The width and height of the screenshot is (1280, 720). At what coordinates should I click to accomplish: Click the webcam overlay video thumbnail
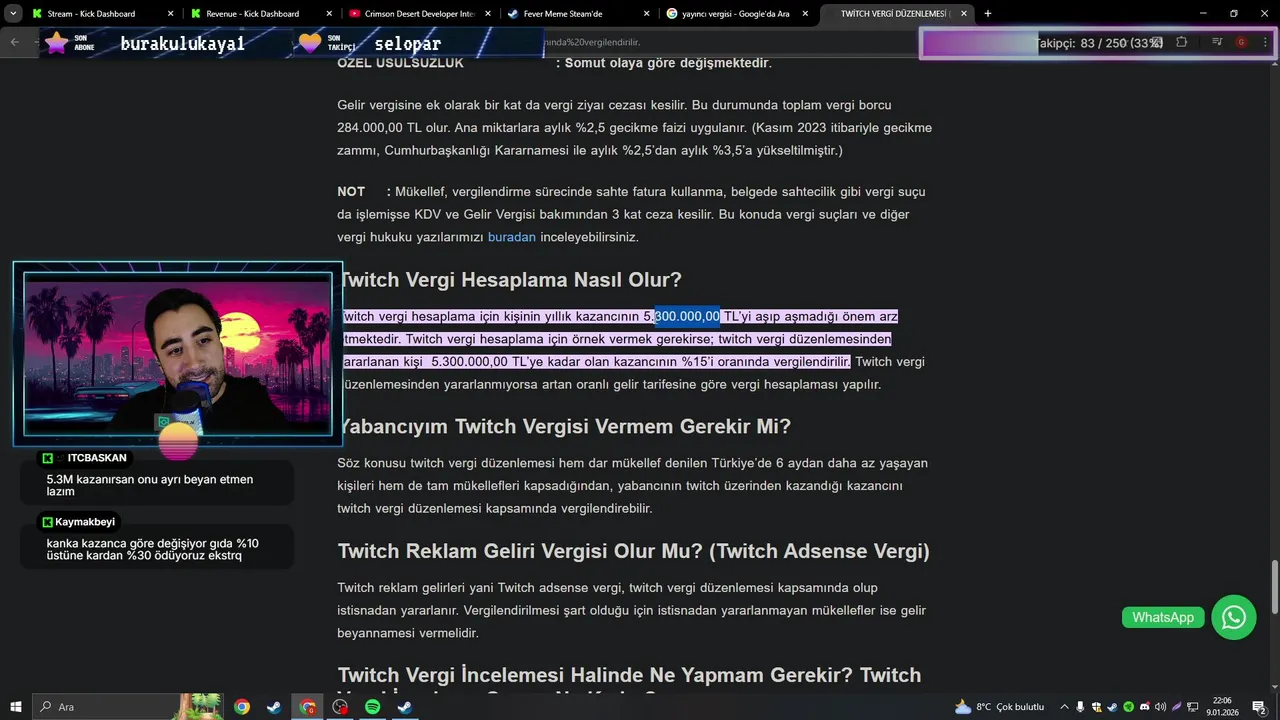click(177, 355)
